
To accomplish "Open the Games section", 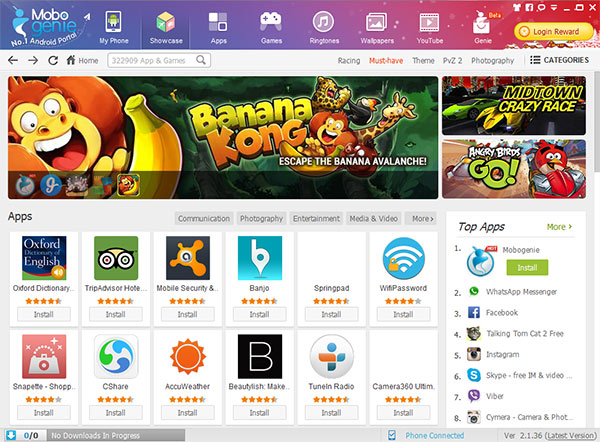I will (271, 27).
